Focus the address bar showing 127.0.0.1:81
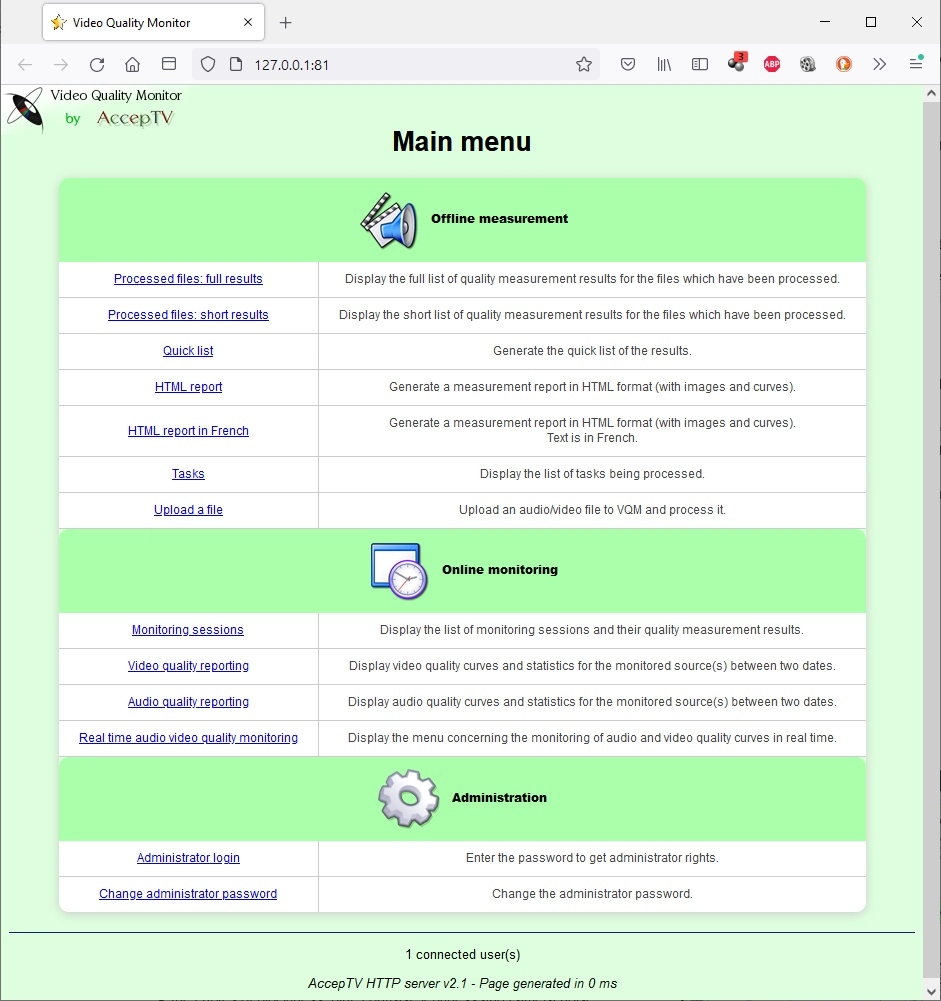The width and height of the screenshot is (941, 1001). click(x=396, y=64)
